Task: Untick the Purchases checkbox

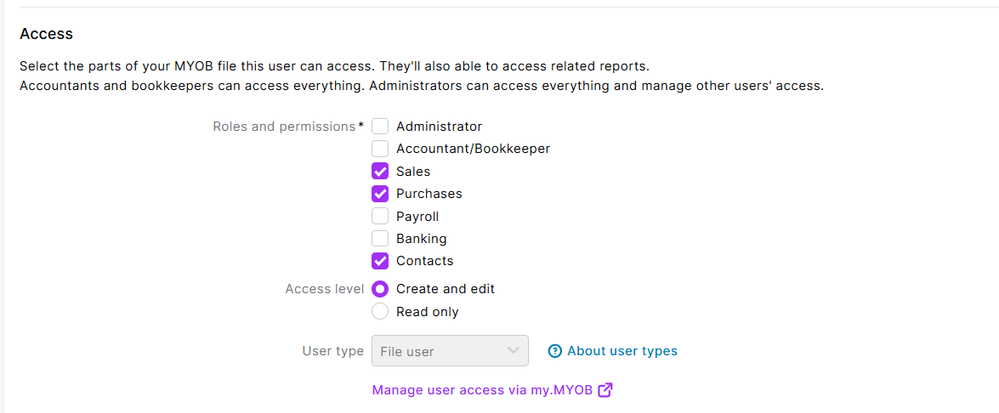Action: tap(380, 193)
